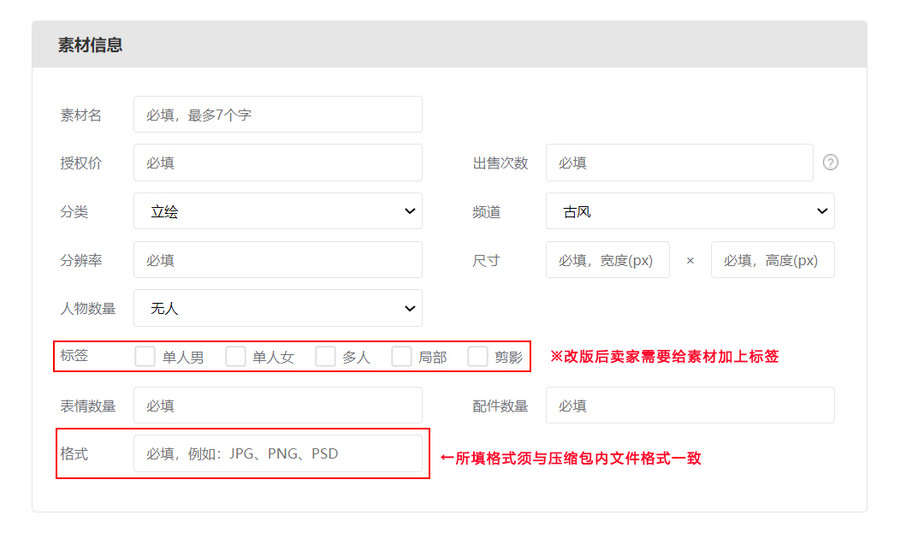The height and width of the screenshot is (533, 900).
Task: Click the 高度(px) size input
Action: tap(772, 260)
